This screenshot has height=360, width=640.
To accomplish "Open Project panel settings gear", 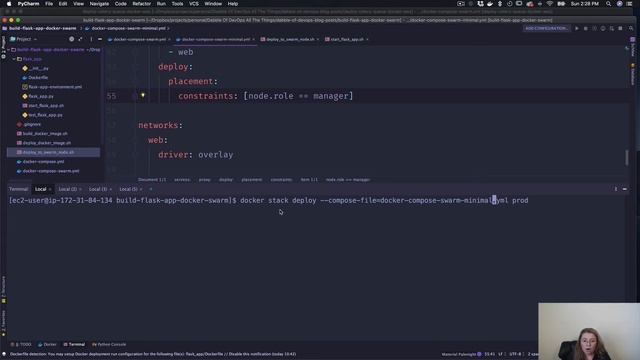I will click(x=71, y=39).
